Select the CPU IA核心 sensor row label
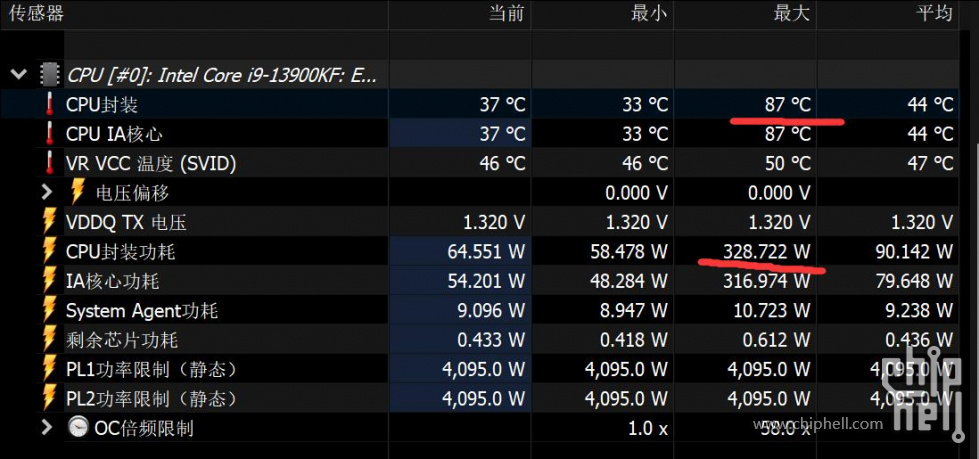 [115, 134]
